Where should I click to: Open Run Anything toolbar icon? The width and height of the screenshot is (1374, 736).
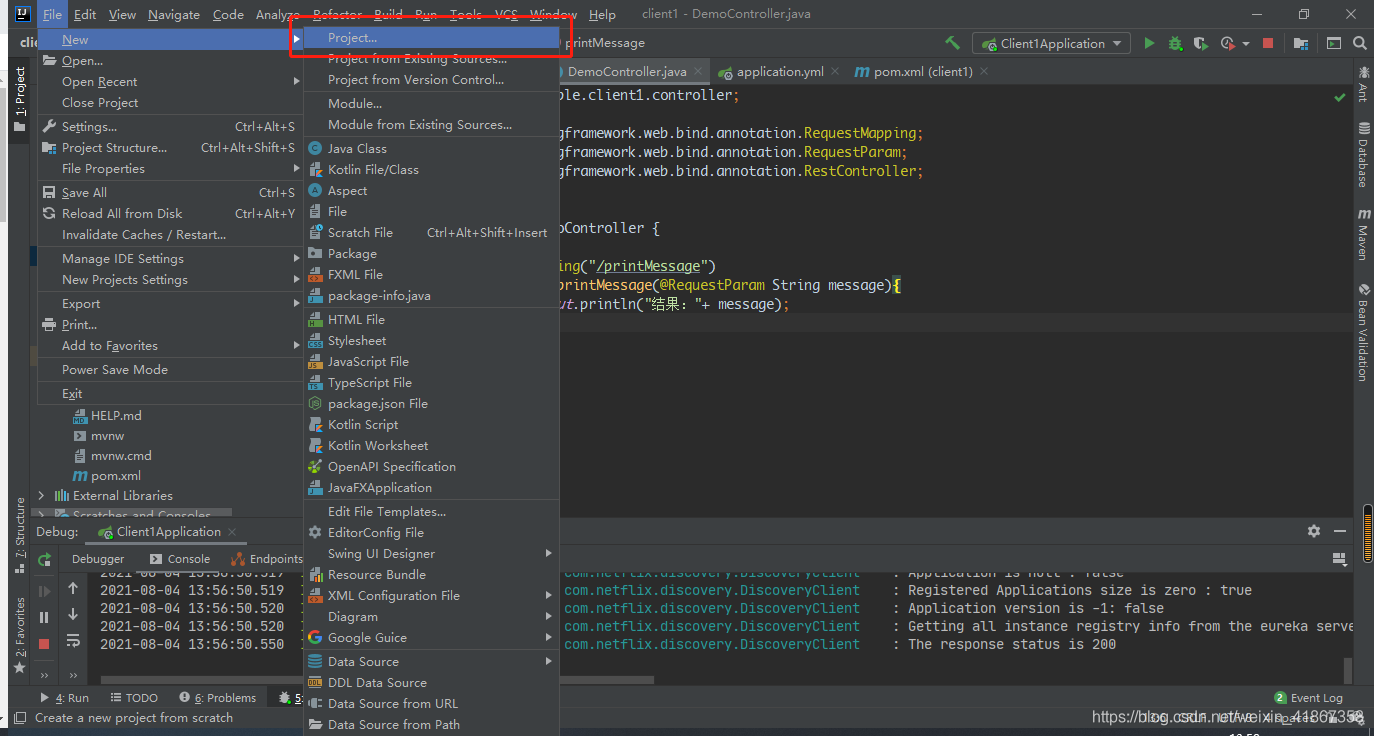coord(1334,43)
